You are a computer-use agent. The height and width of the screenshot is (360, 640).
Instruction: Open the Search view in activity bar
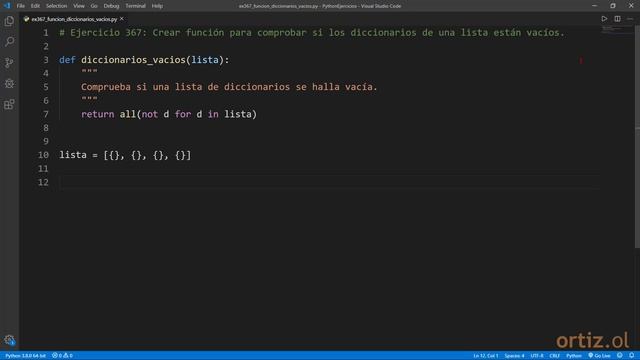9,42
